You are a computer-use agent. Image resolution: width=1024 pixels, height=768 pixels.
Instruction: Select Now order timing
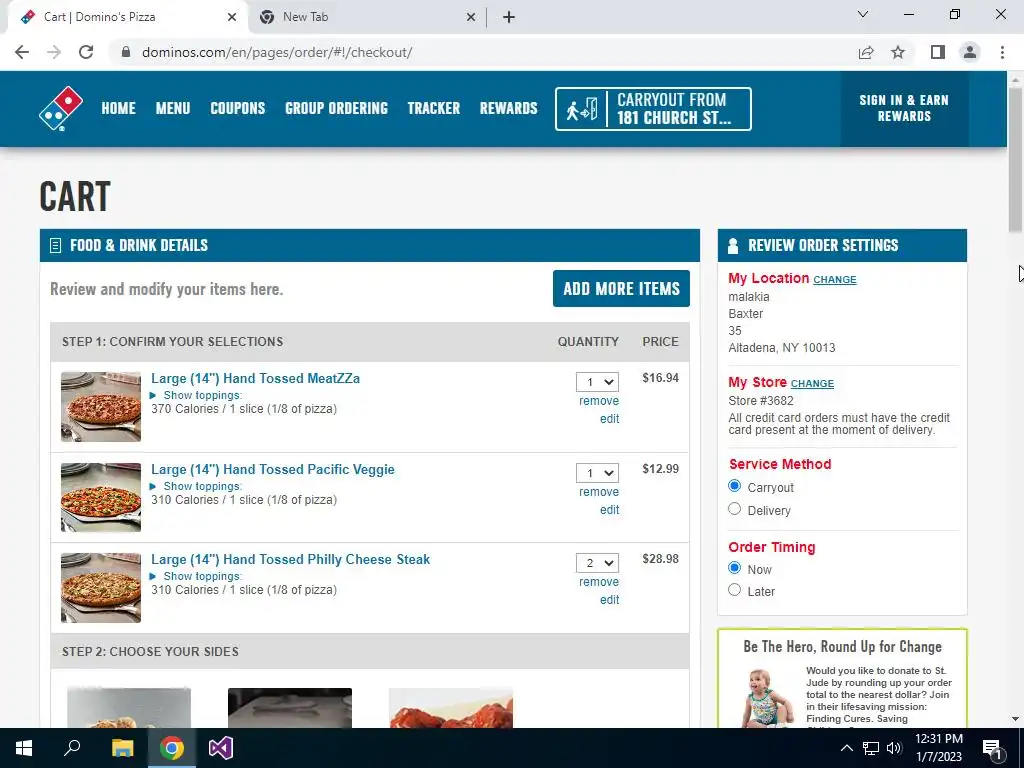coord(735,568)
